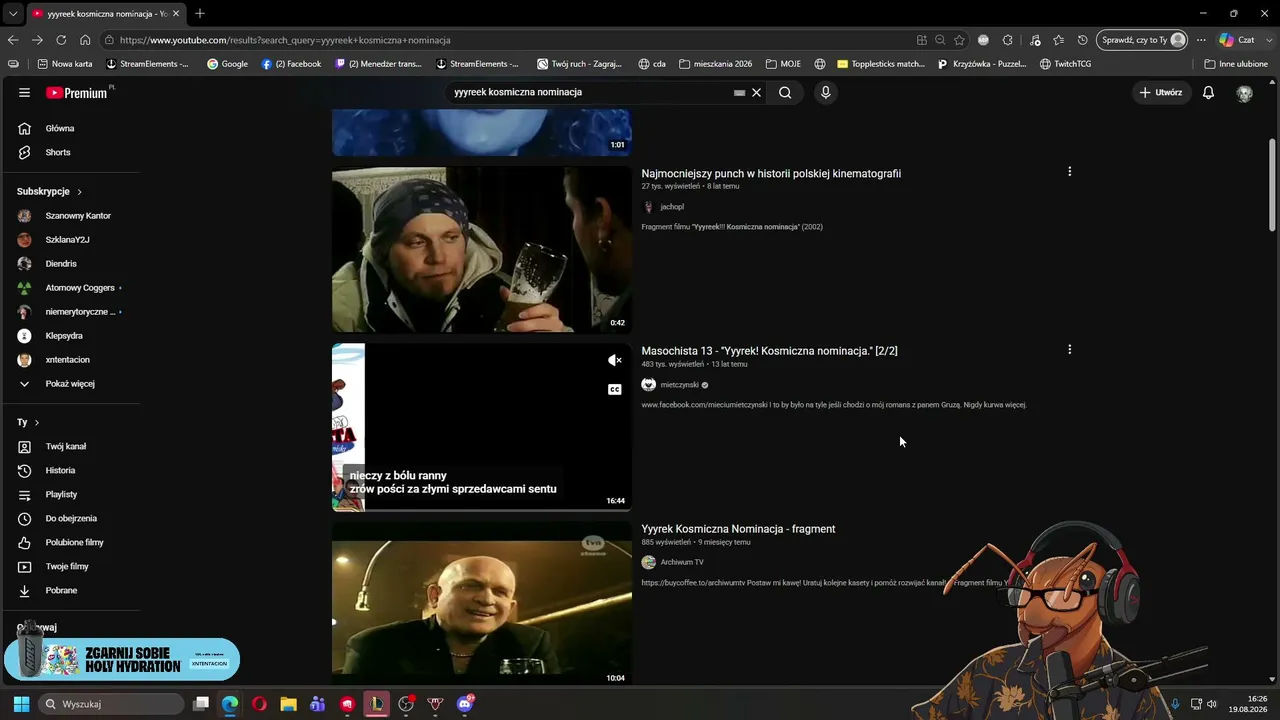
Task: Open the Google bookmark
Action: [227, 64]
